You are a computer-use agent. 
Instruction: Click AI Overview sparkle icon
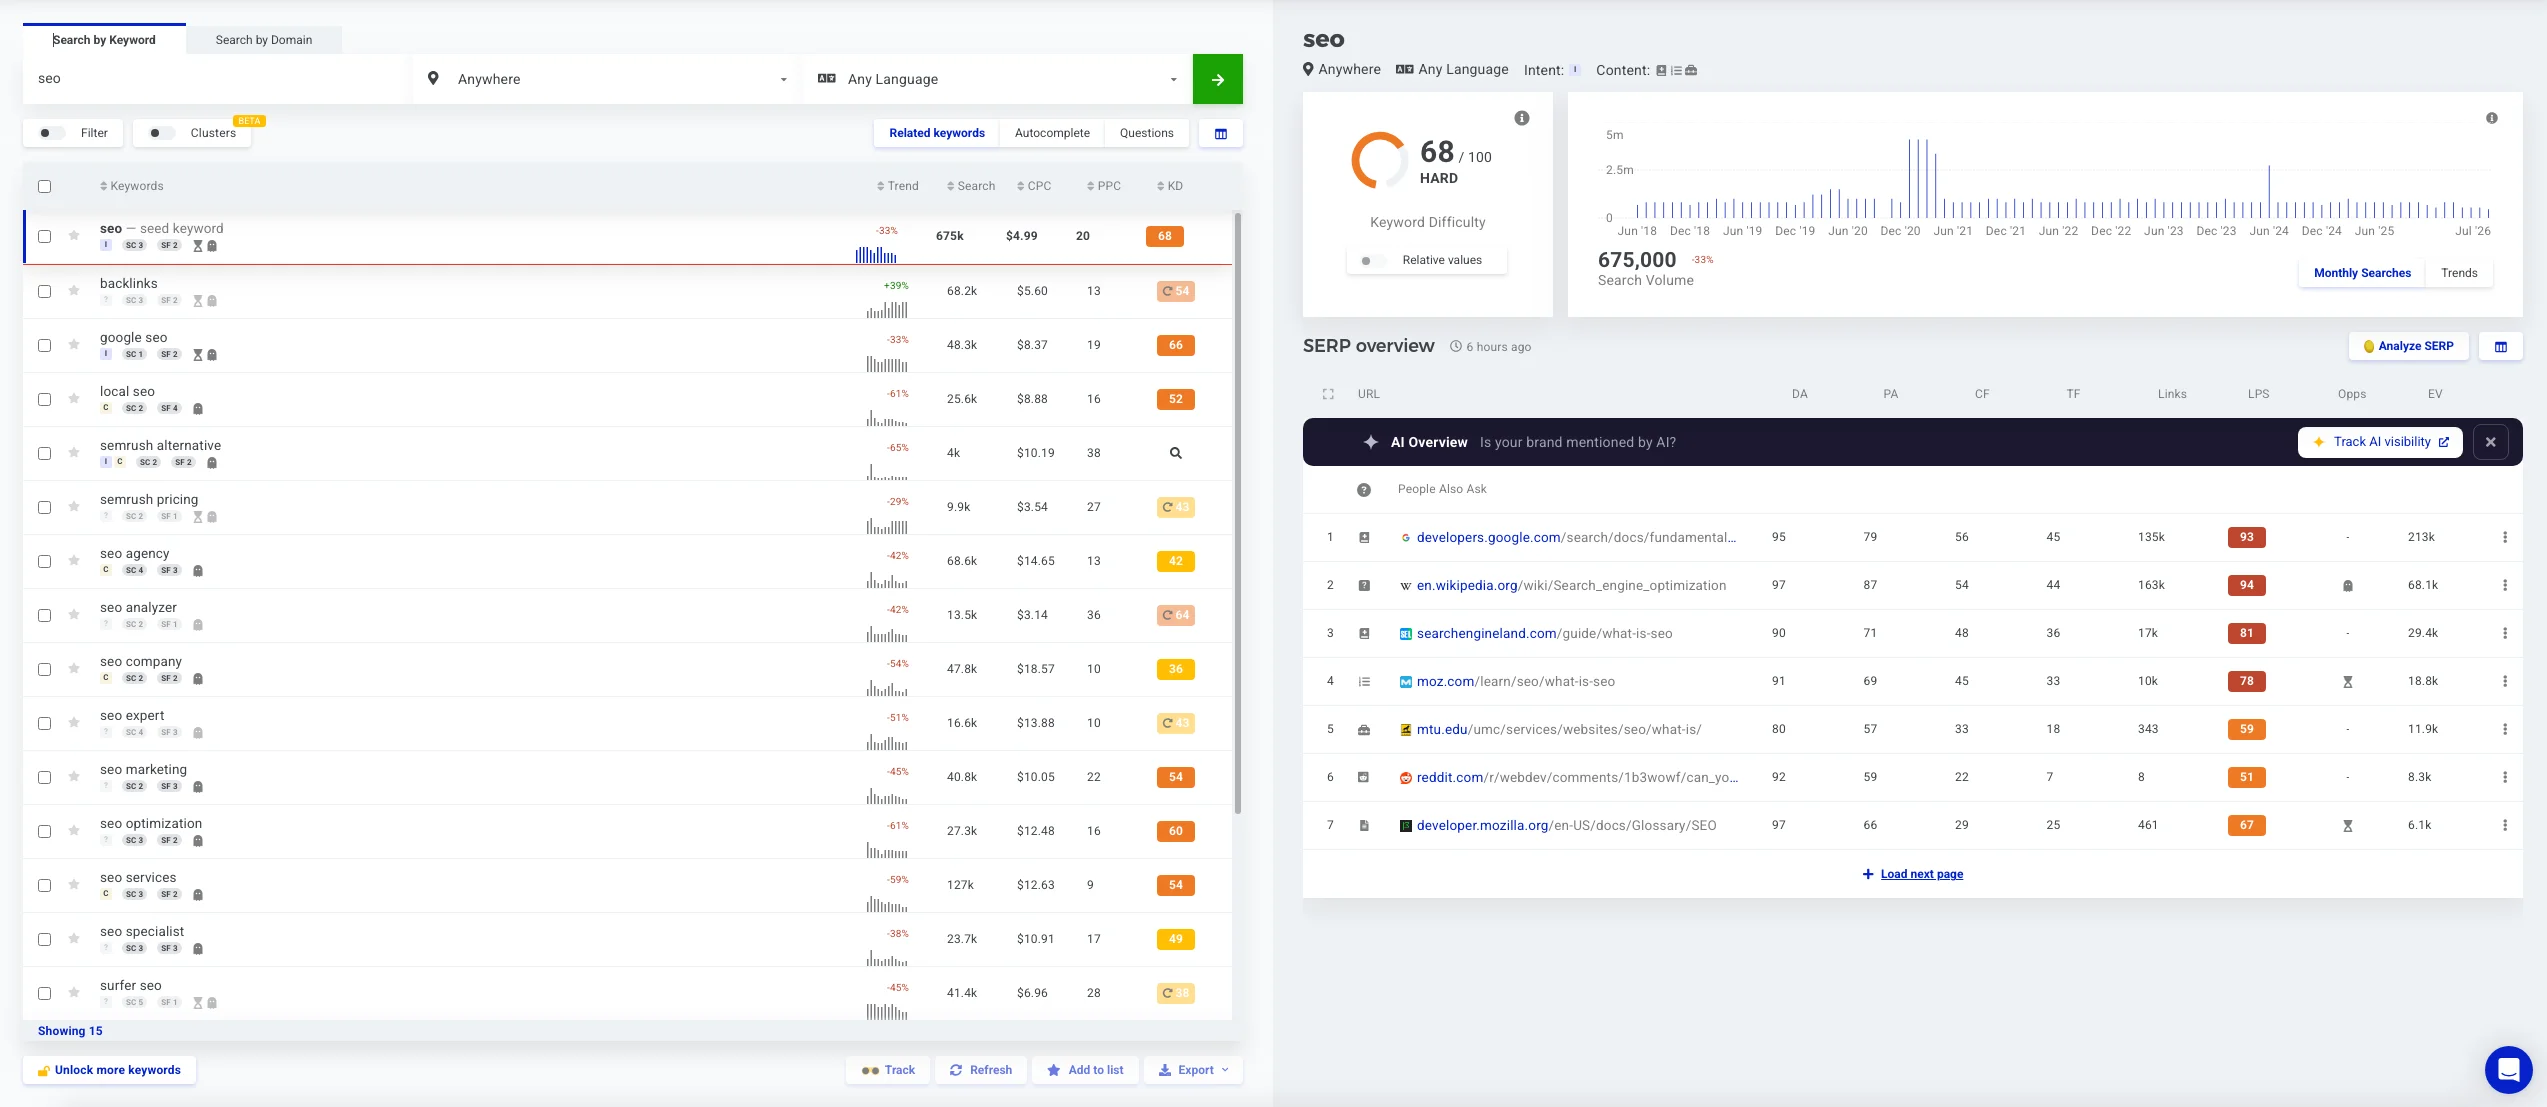point(1371,442)
